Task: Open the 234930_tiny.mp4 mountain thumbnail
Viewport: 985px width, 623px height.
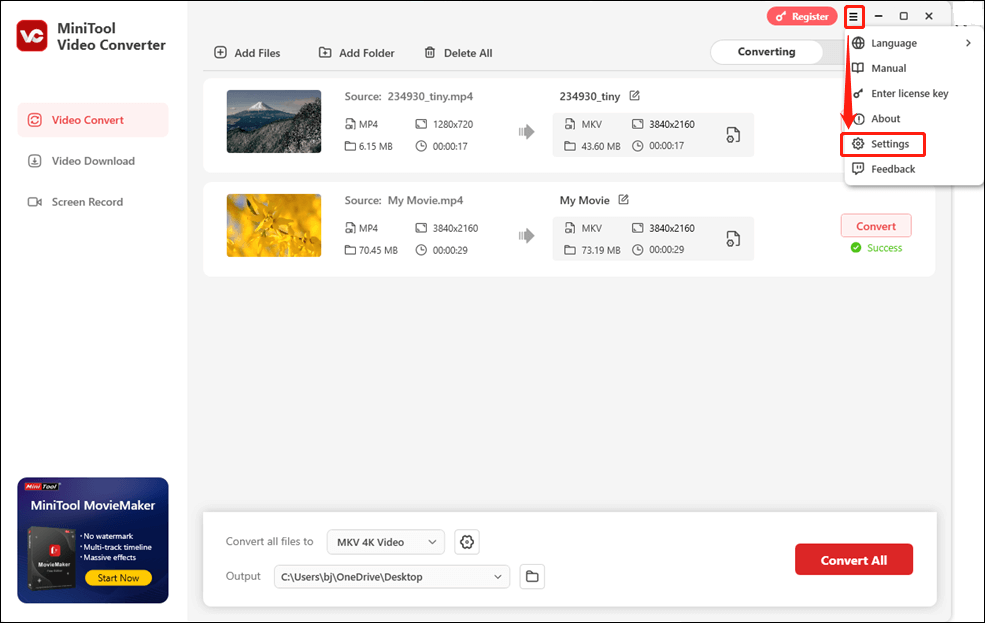Action: pos(274,121)
